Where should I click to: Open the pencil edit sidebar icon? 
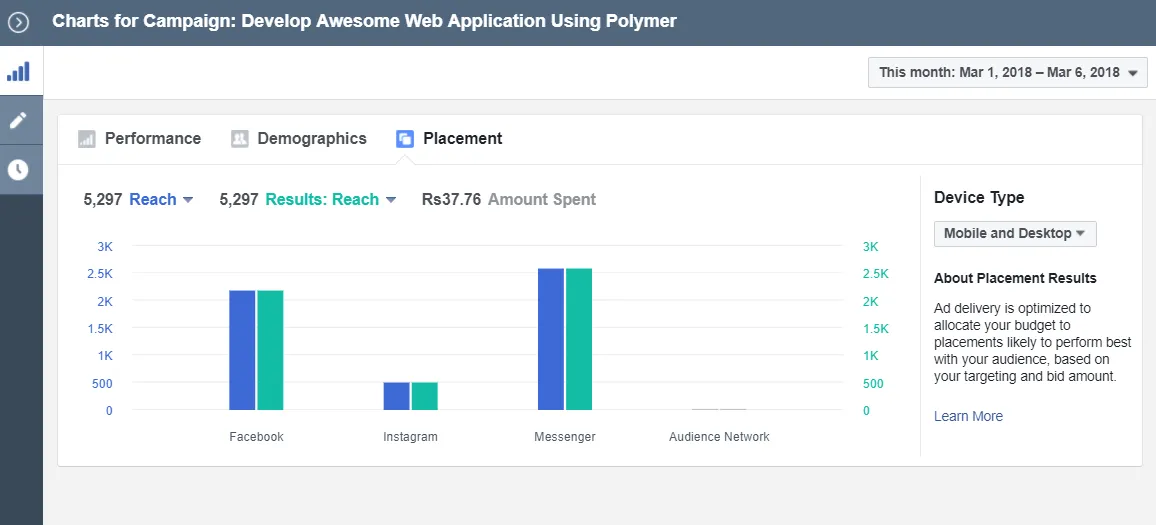click(x=18, y=120)
